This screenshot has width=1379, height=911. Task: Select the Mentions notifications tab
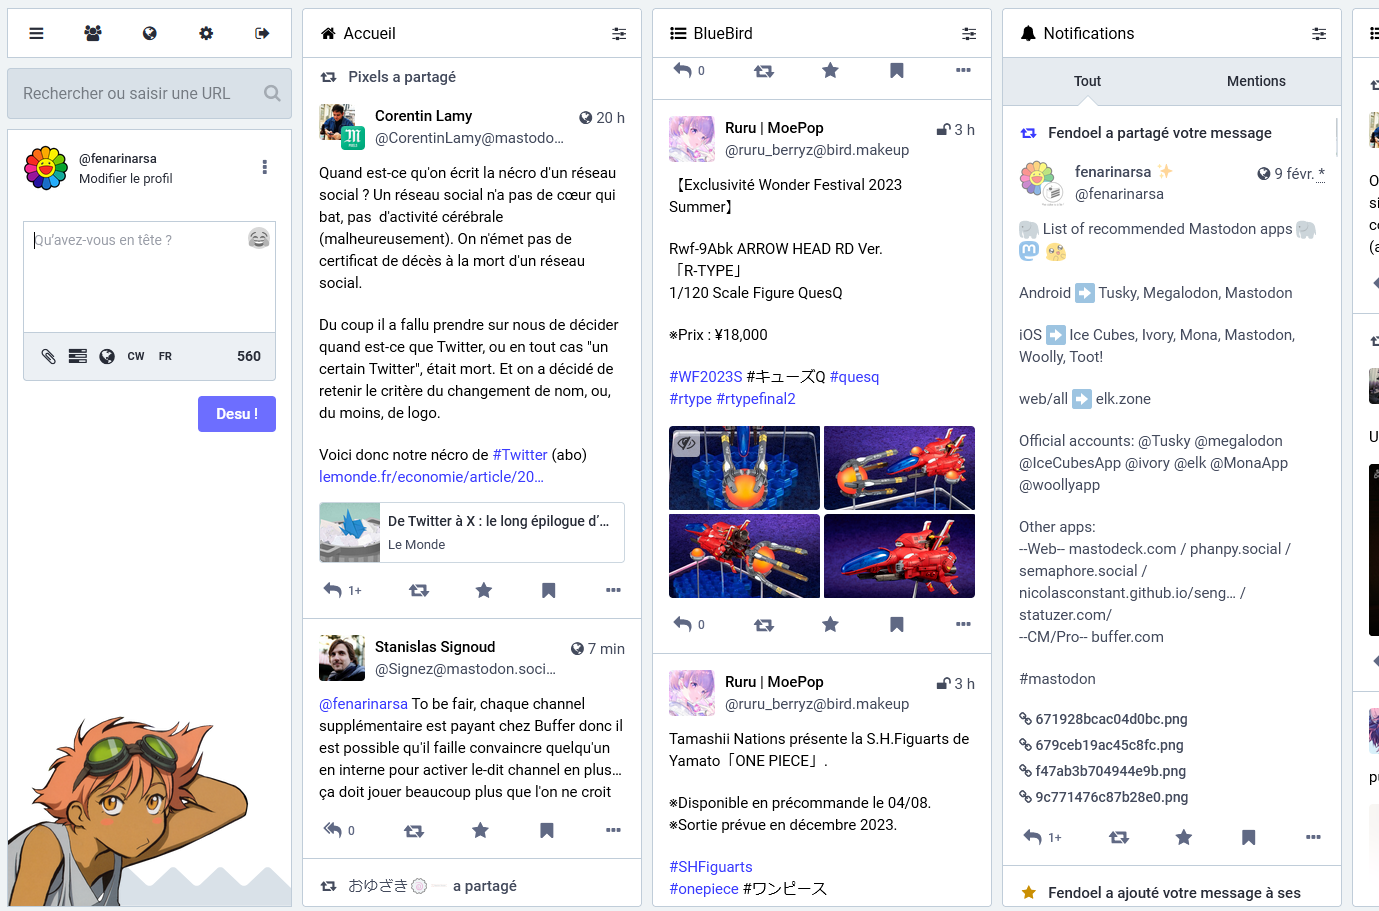(1256, 81)
